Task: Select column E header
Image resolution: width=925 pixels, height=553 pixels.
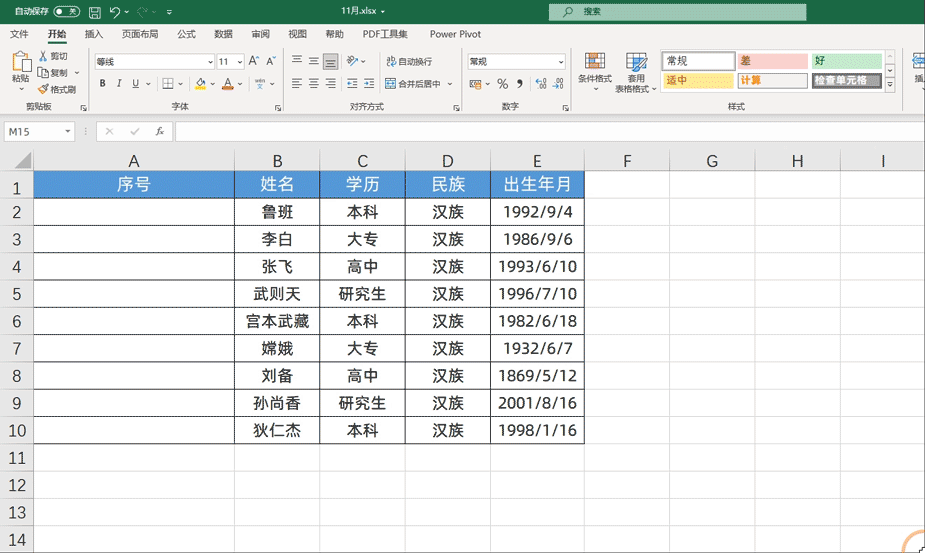Action: click(537, 161)
